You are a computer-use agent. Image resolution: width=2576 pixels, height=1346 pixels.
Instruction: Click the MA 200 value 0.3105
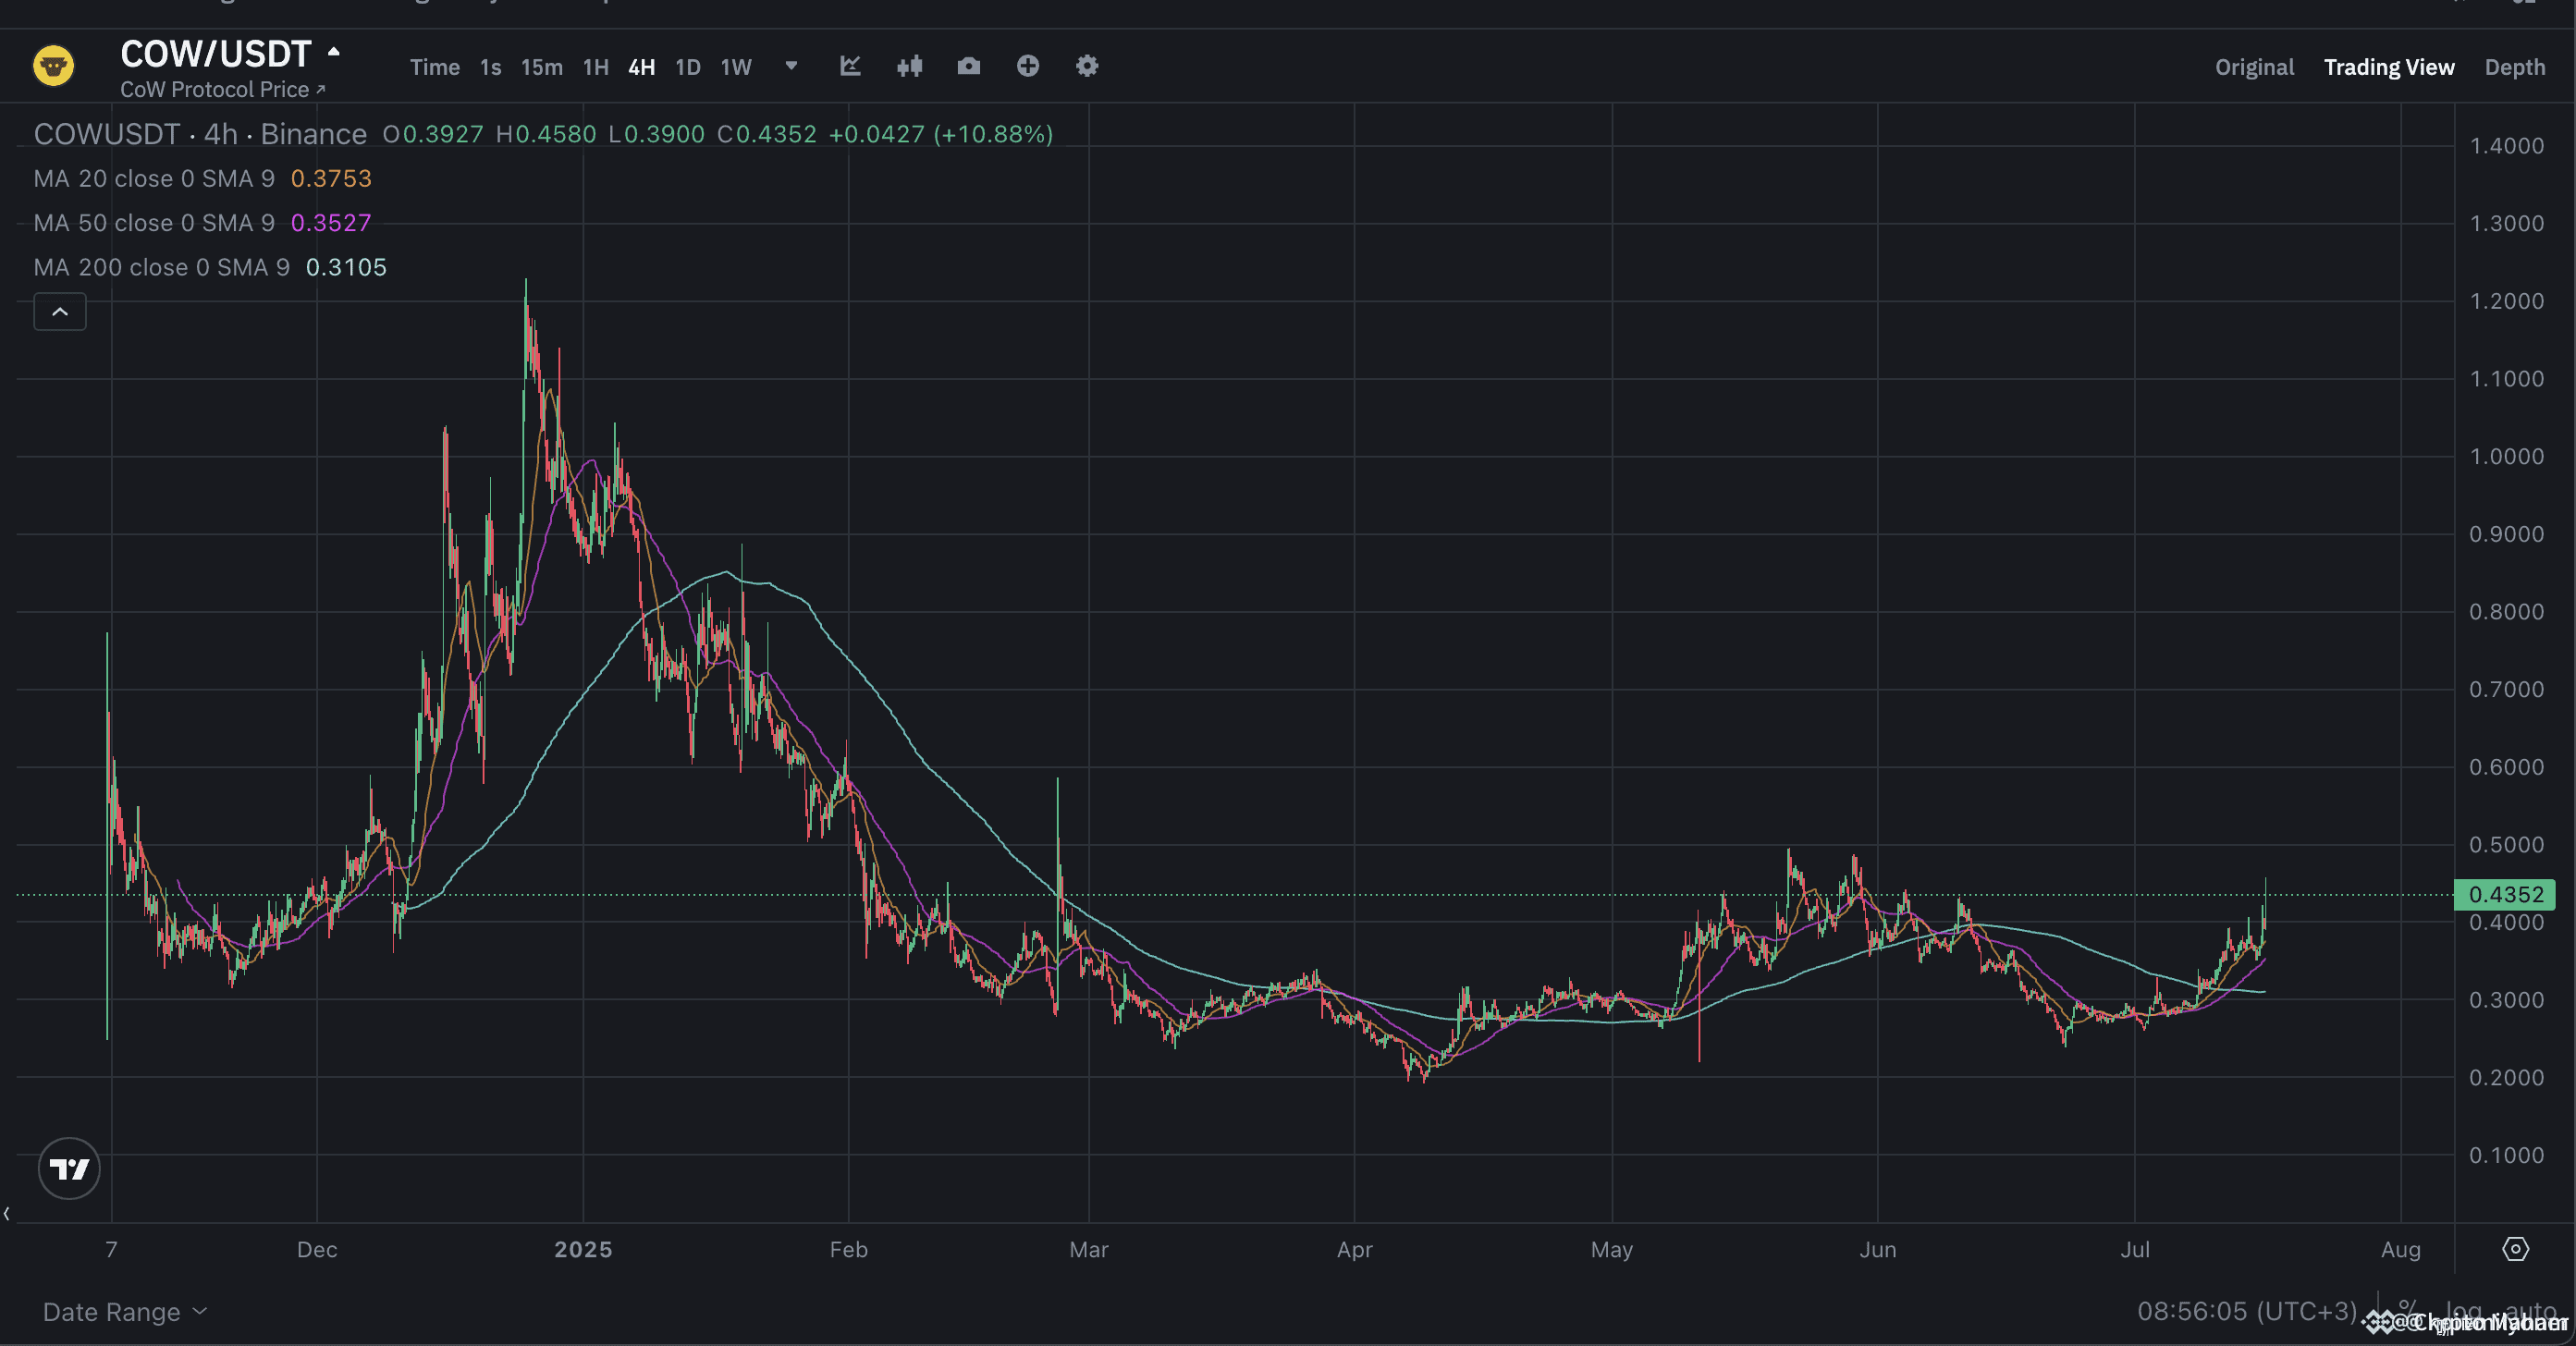tap(346, 267)
